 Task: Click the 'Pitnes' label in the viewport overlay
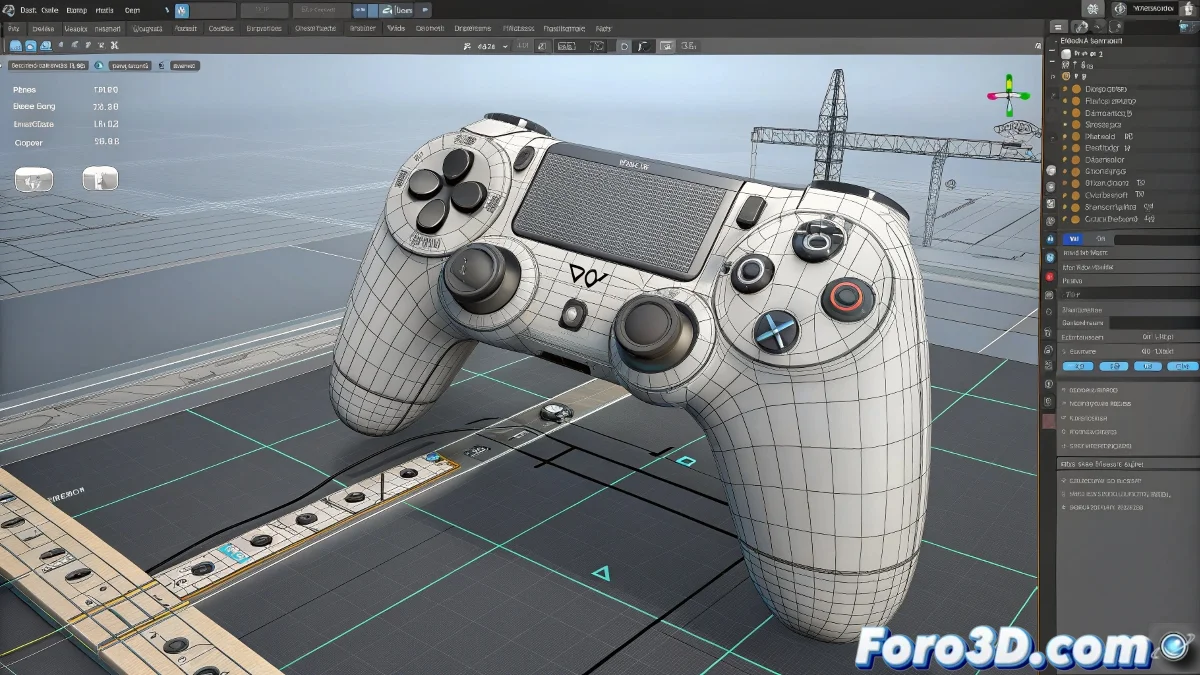point(24,89)
